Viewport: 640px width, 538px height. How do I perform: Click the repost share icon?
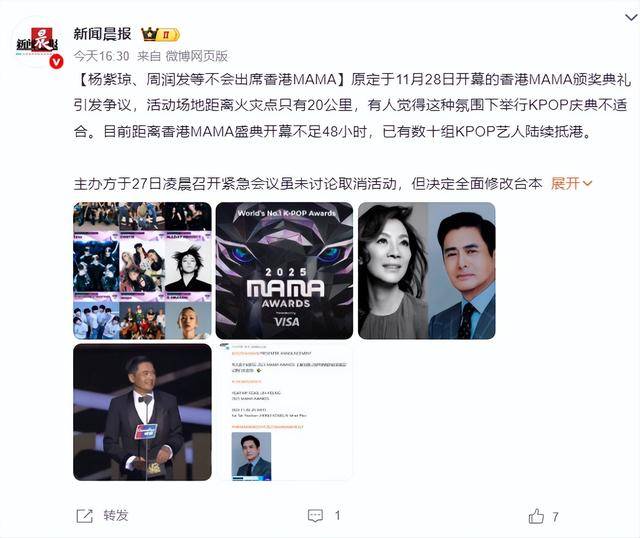click(84, 516)
